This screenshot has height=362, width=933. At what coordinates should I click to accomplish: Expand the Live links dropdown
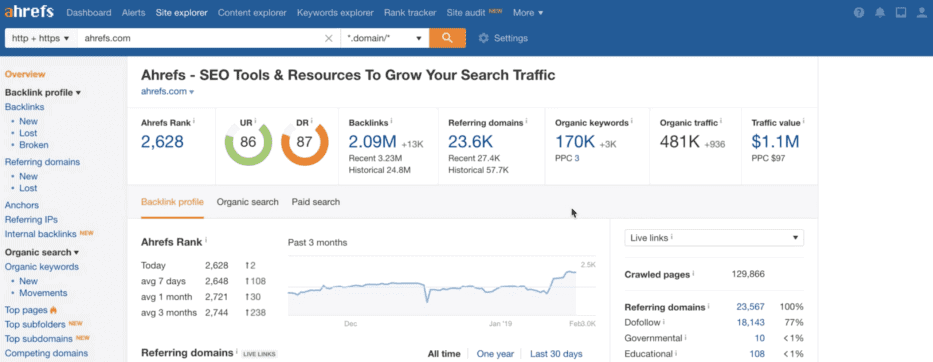[x=714, y=238]
